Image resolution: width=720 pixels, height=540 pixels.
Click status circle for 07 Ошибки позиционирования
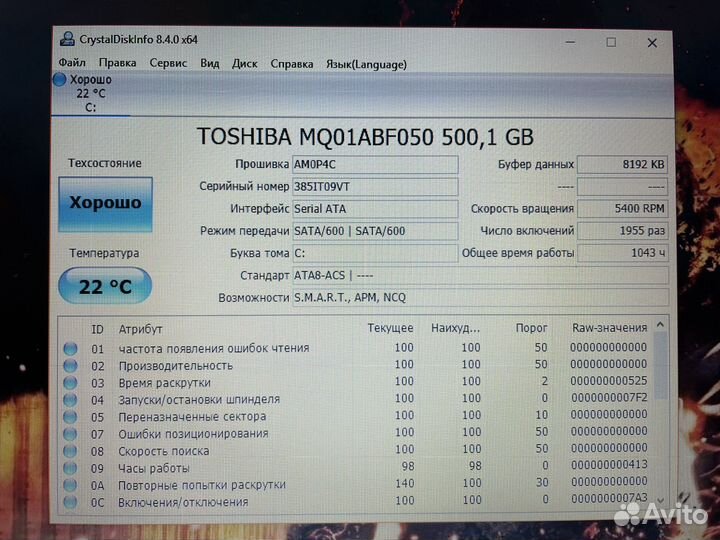point(70,434)
